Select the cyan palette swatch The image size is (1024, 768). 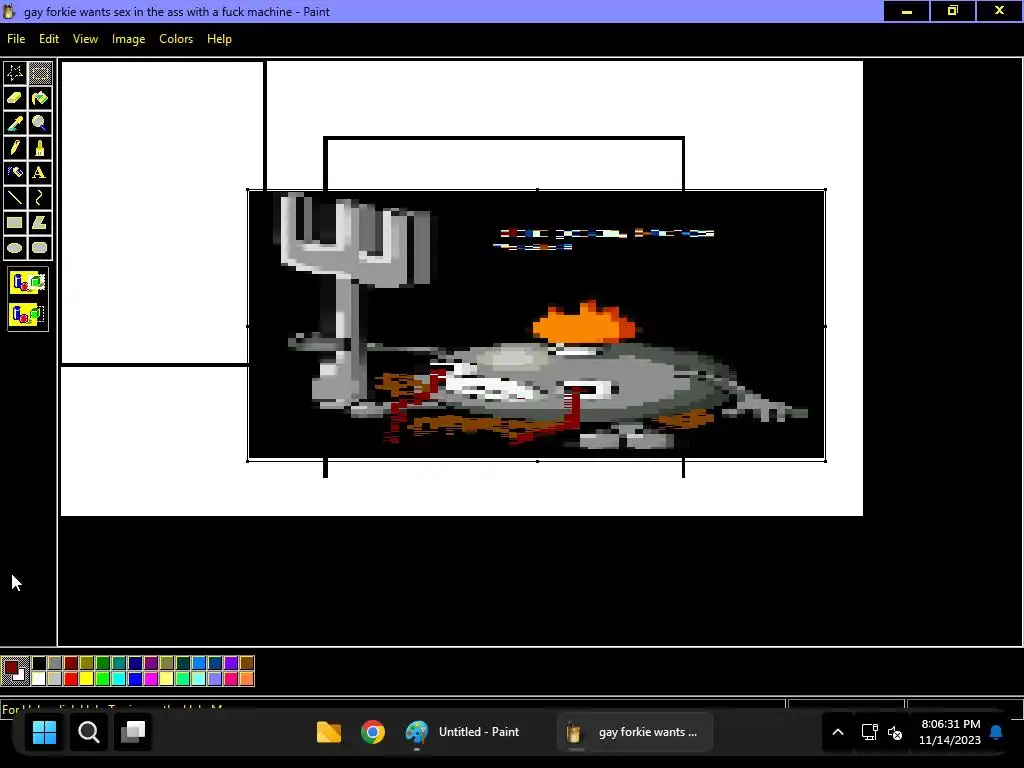(x=119, y=679)
